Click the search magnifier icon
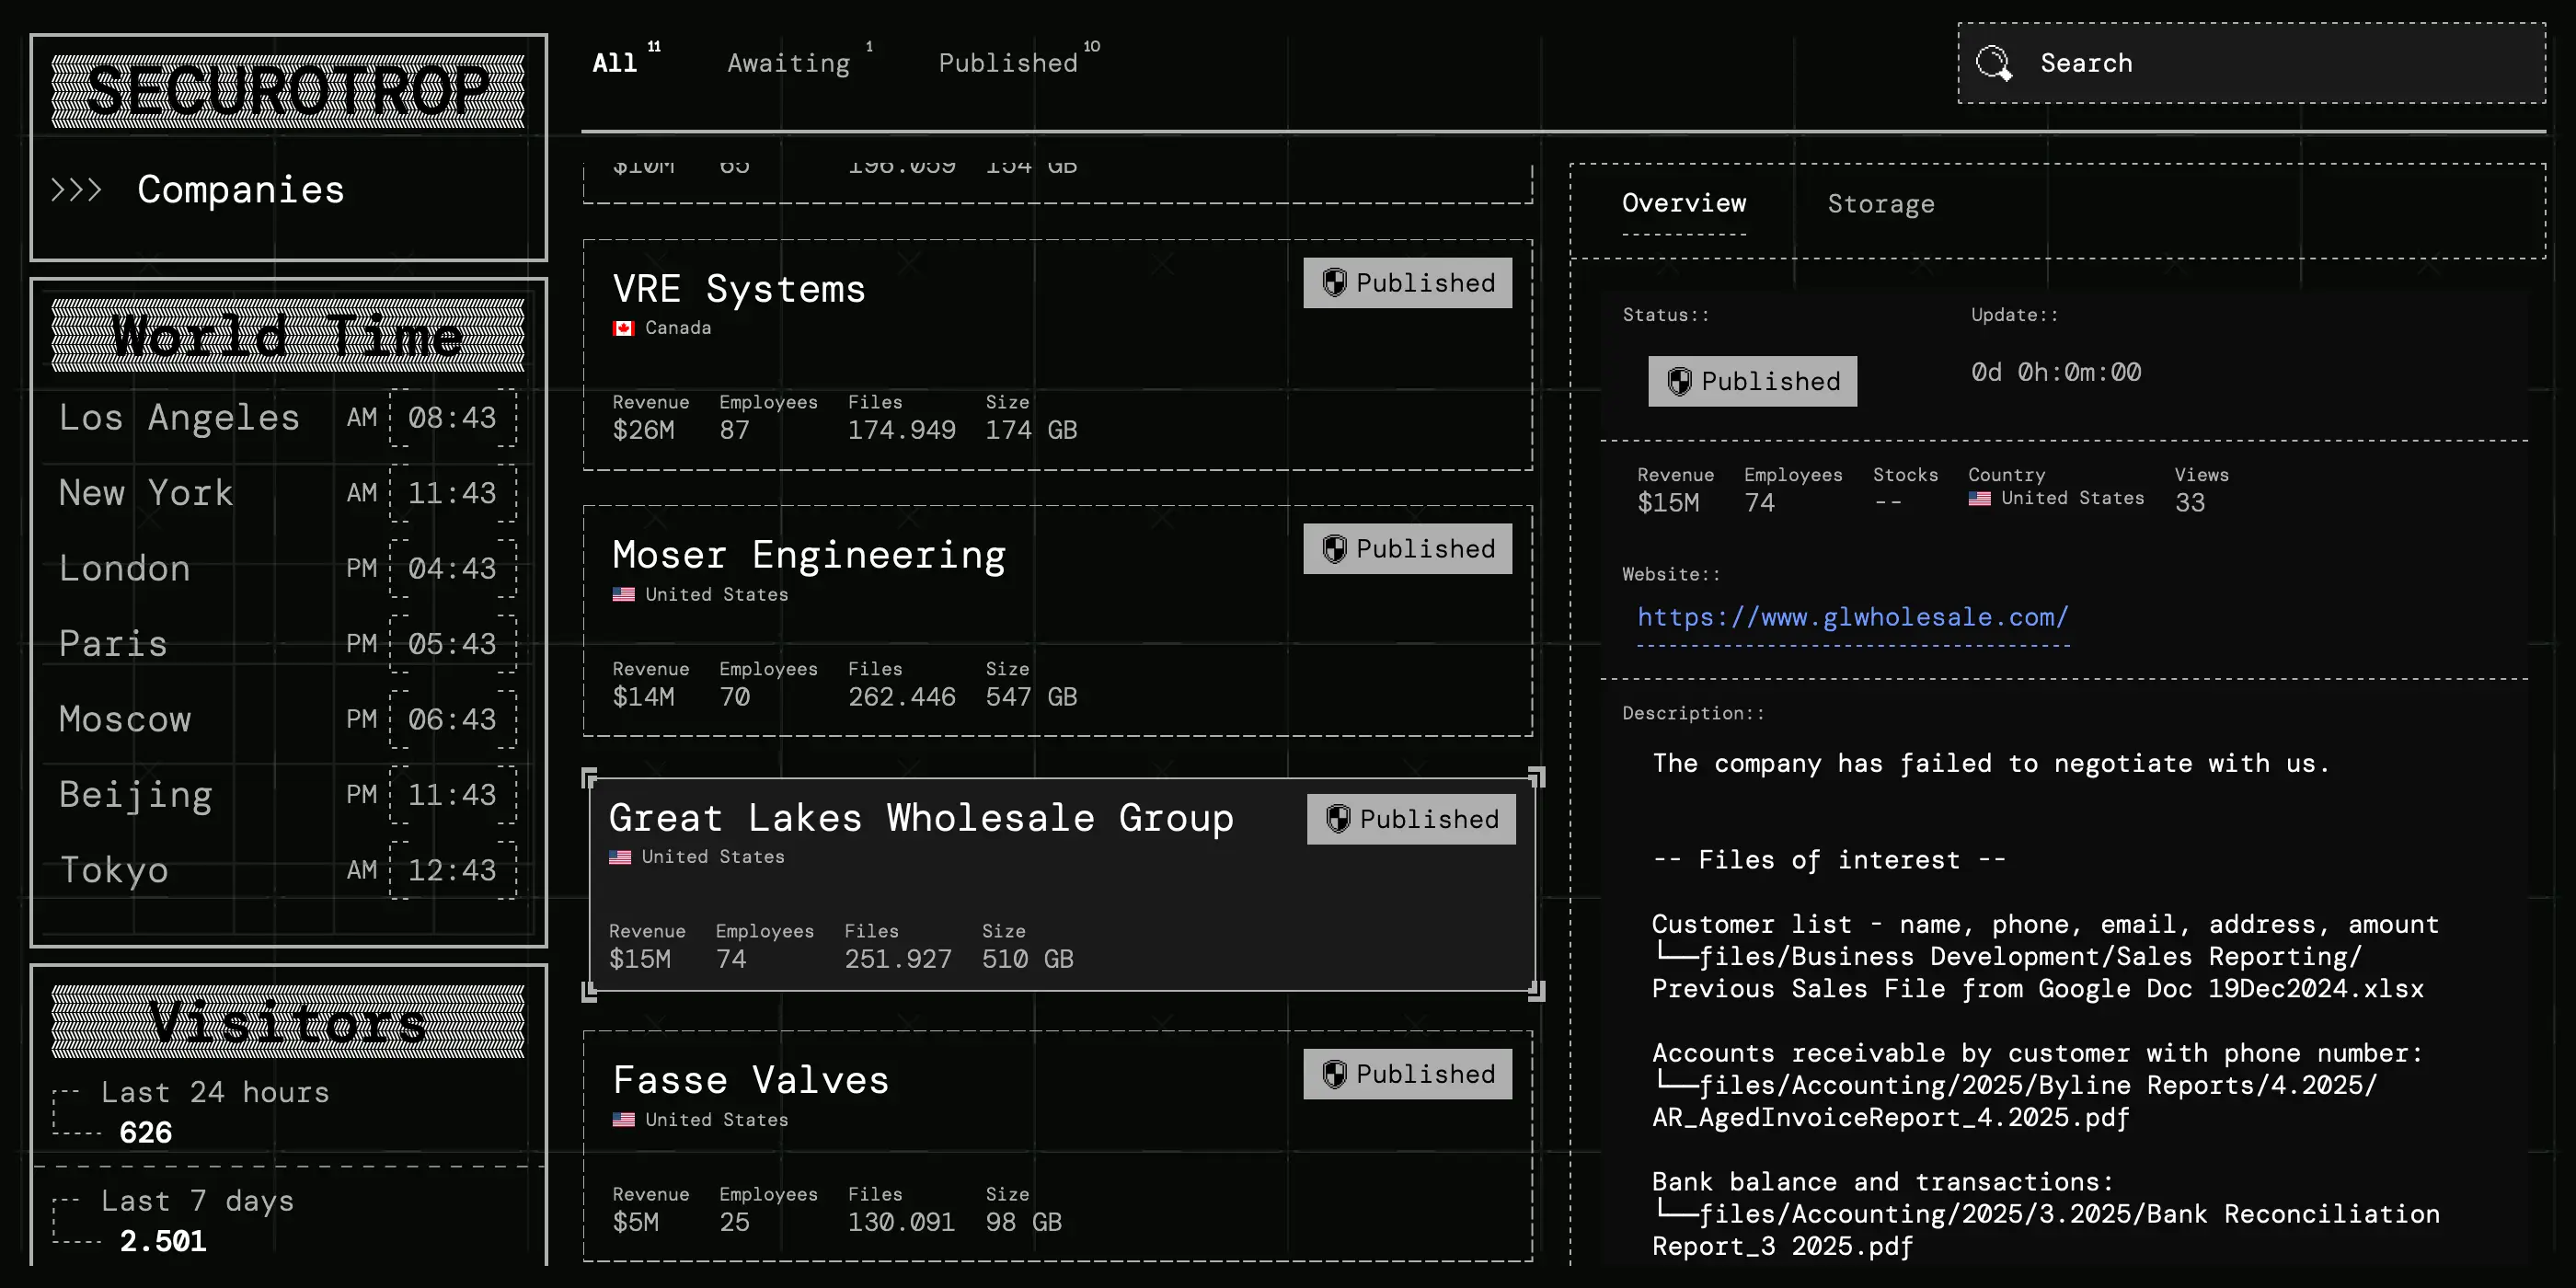2576x1288 pixels. (1993, 63)
